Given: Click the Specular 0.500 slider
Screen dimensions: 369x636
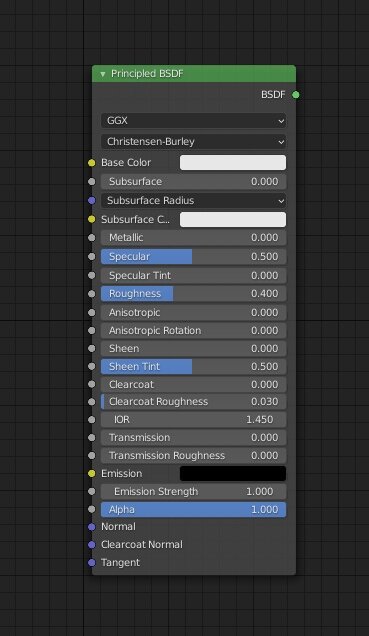Looking at the screenshot, I should pyautogui.click(x=193, y=256).
